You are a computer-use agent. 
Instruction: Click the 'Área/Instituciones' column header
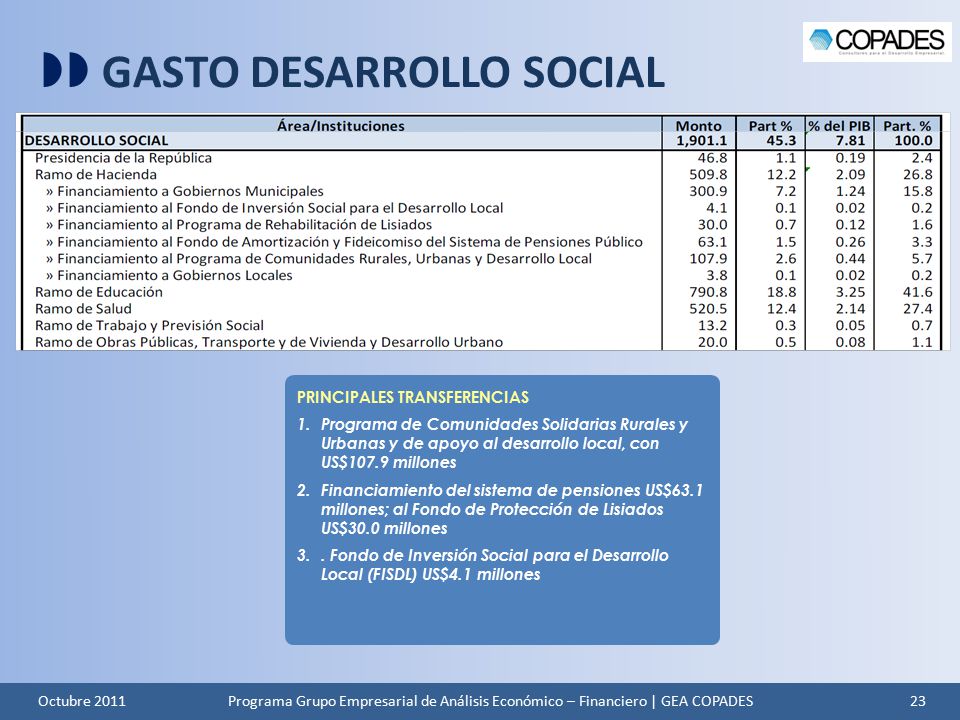tap(341, 126)
